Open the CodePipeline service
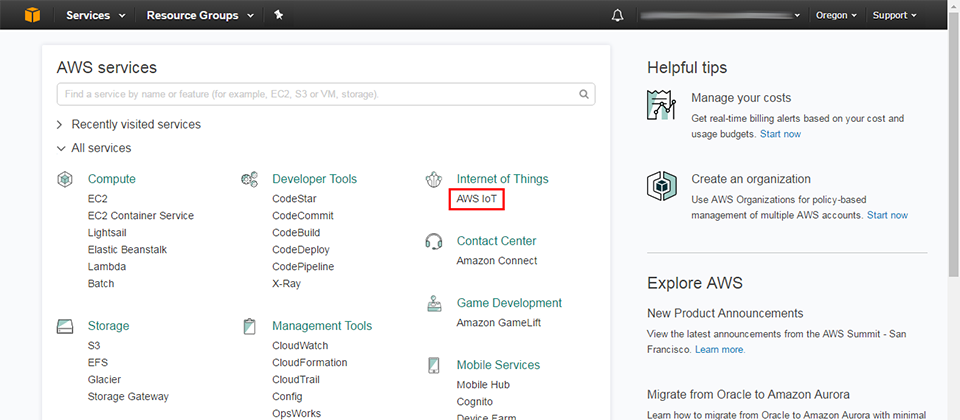Viewport: 960px width, 420px height. pyautogui.click(x=303, y=267)
